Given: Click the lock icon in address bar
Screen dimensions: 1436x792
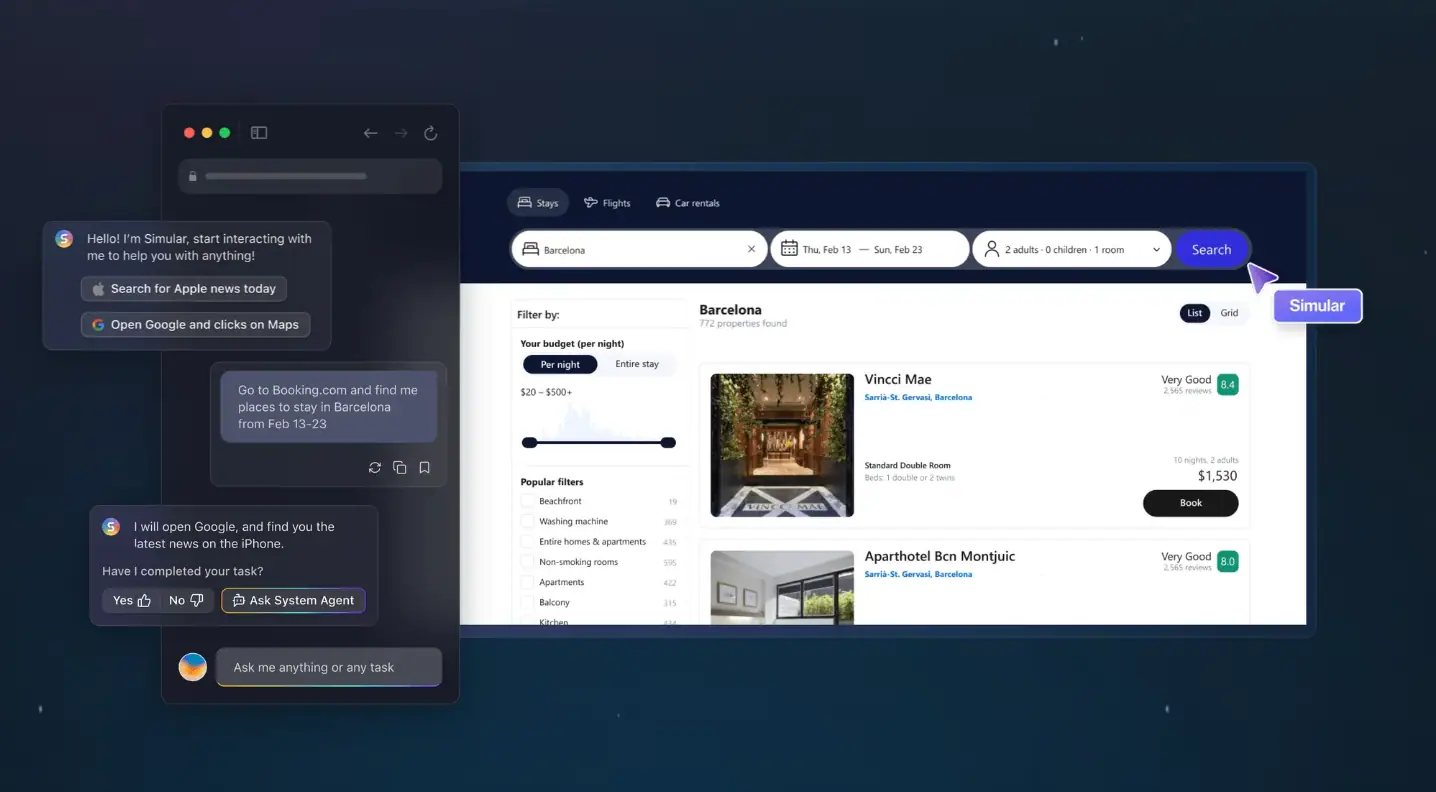Looking at the screenshot, I should 193,176.
